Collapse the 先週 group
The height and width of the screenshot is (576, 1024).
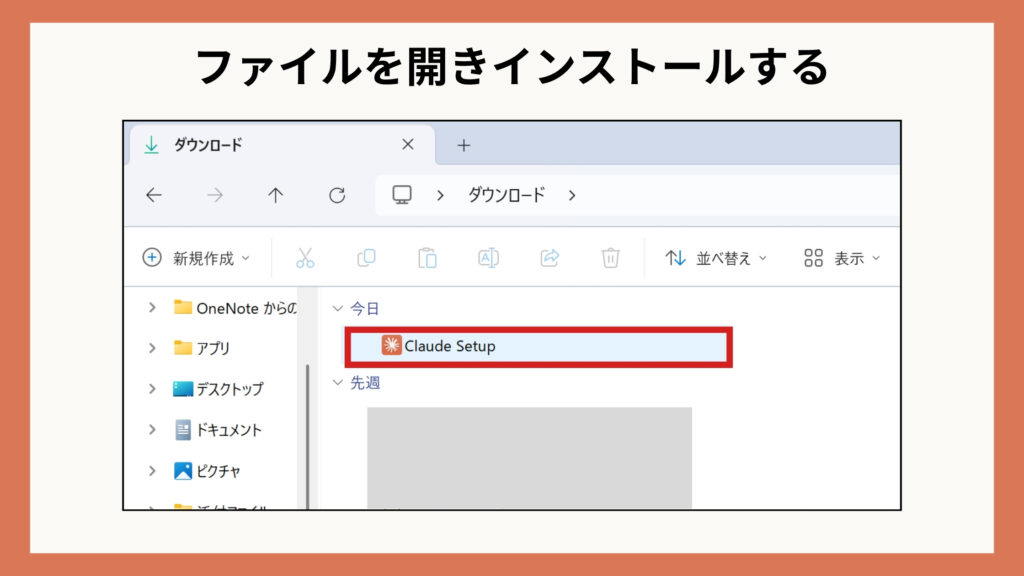(338, 383)
